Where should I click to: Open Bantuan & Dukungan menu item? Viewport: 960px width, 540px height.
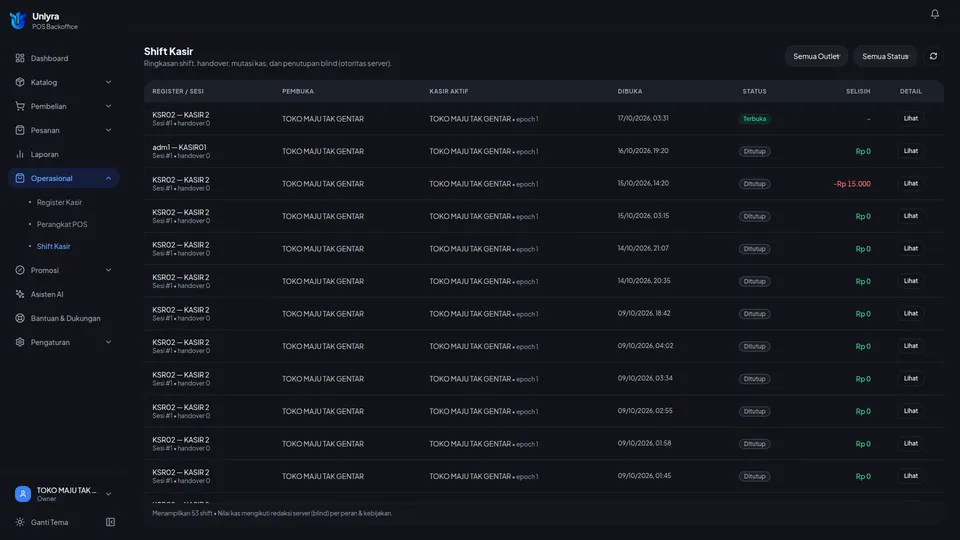click(x=64, y=318)
